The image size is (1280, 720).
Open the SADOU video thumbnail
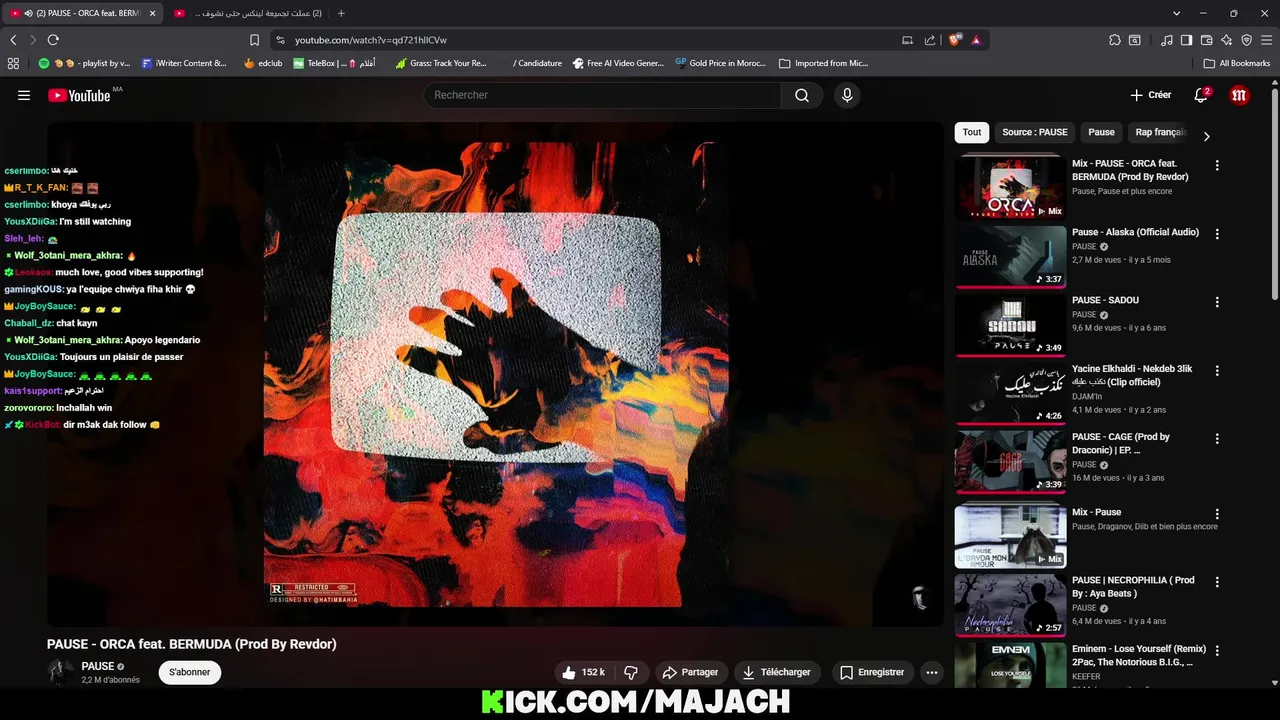pyautogui.click(x=1010, y=324)
